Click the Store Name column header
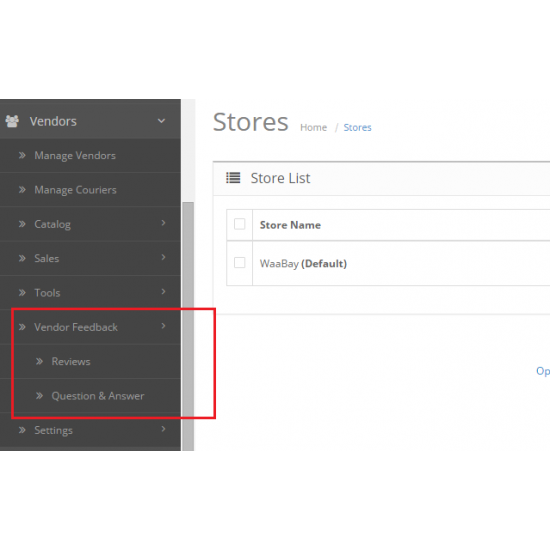Viewport: 550px width, 550px height. (290, 225)
